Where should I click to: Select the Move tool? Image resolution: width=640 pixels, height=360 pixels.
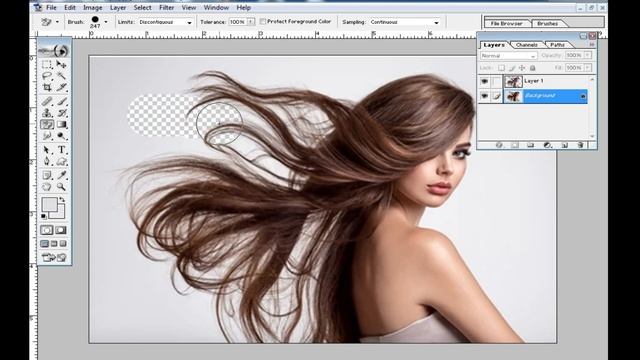(x=61, y=64)
